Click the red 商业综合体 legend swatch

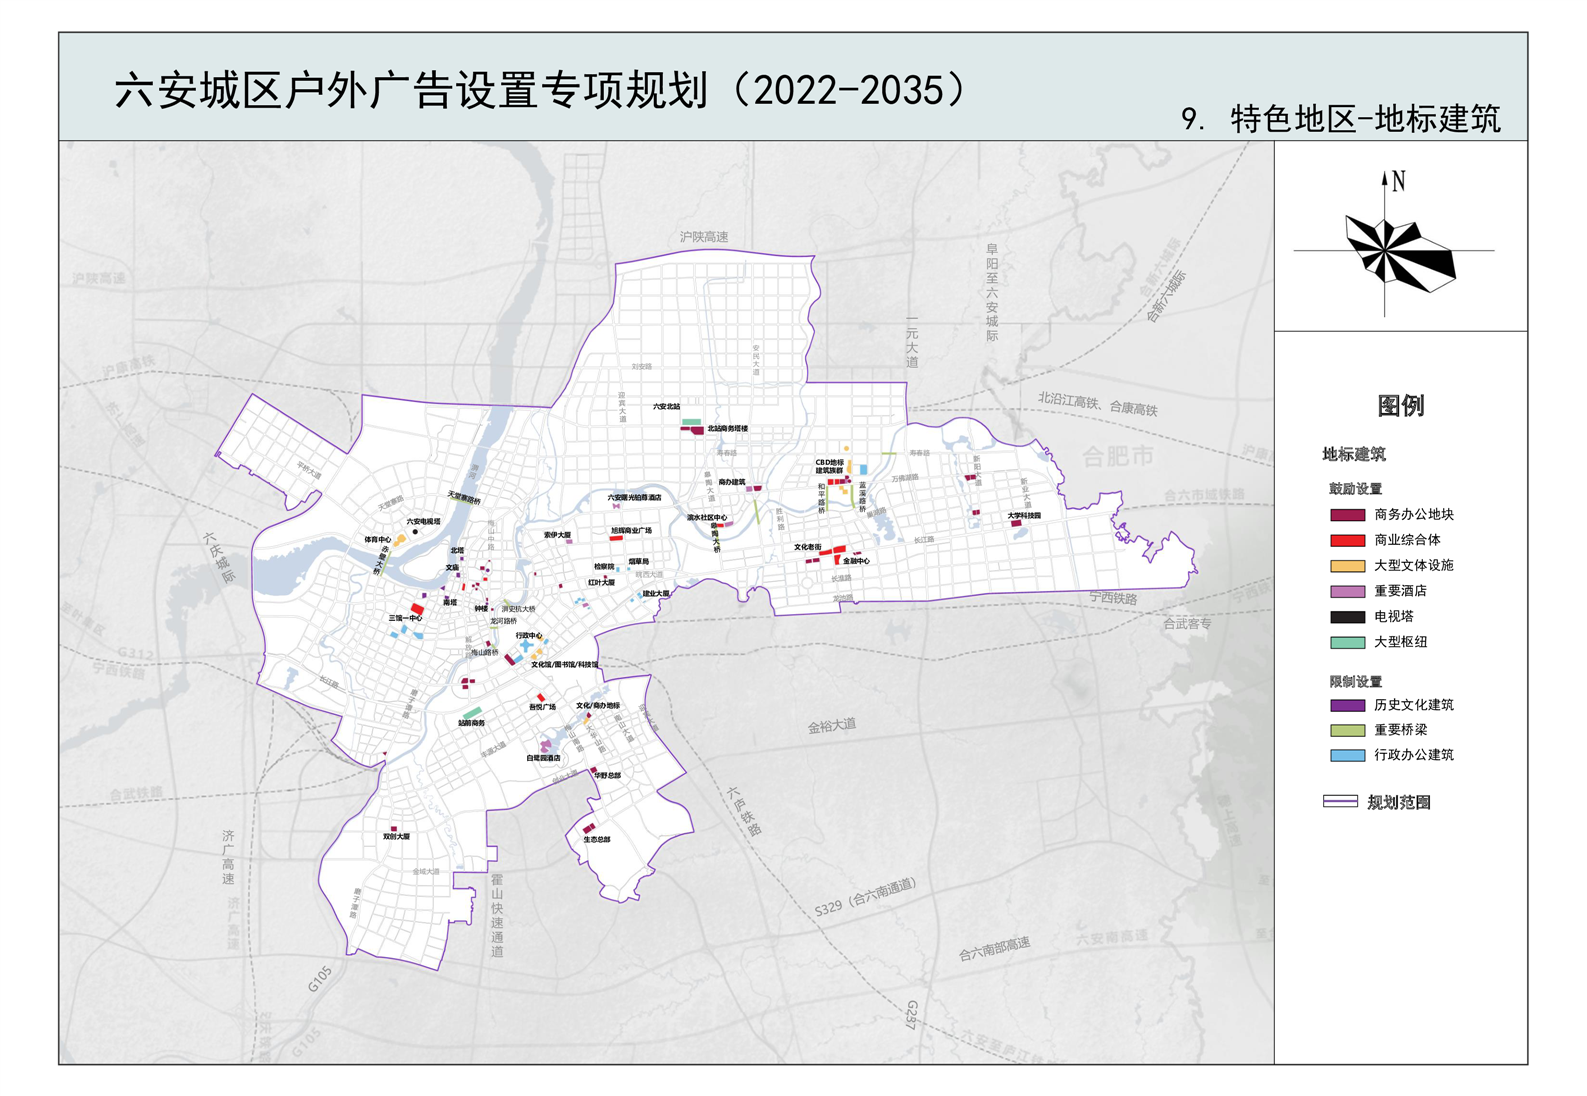[x=1347, y=540]
